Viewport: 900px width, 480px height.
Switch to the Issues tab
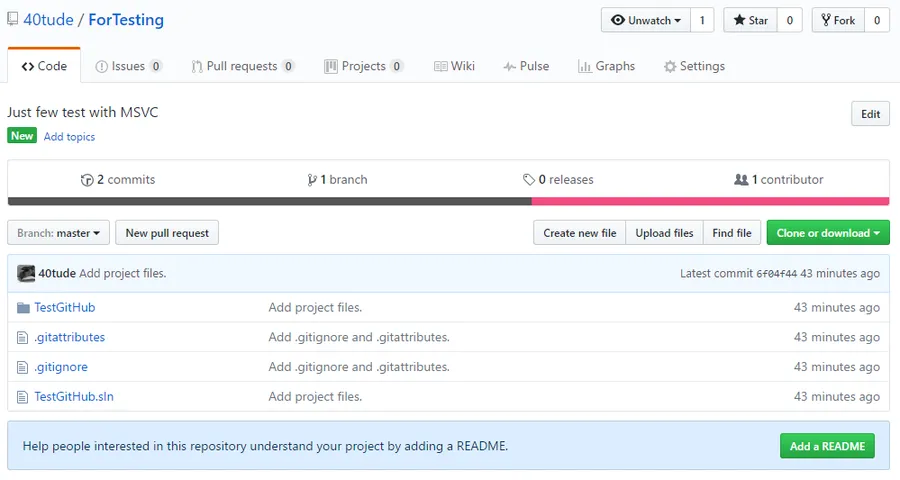pos(128,66)
